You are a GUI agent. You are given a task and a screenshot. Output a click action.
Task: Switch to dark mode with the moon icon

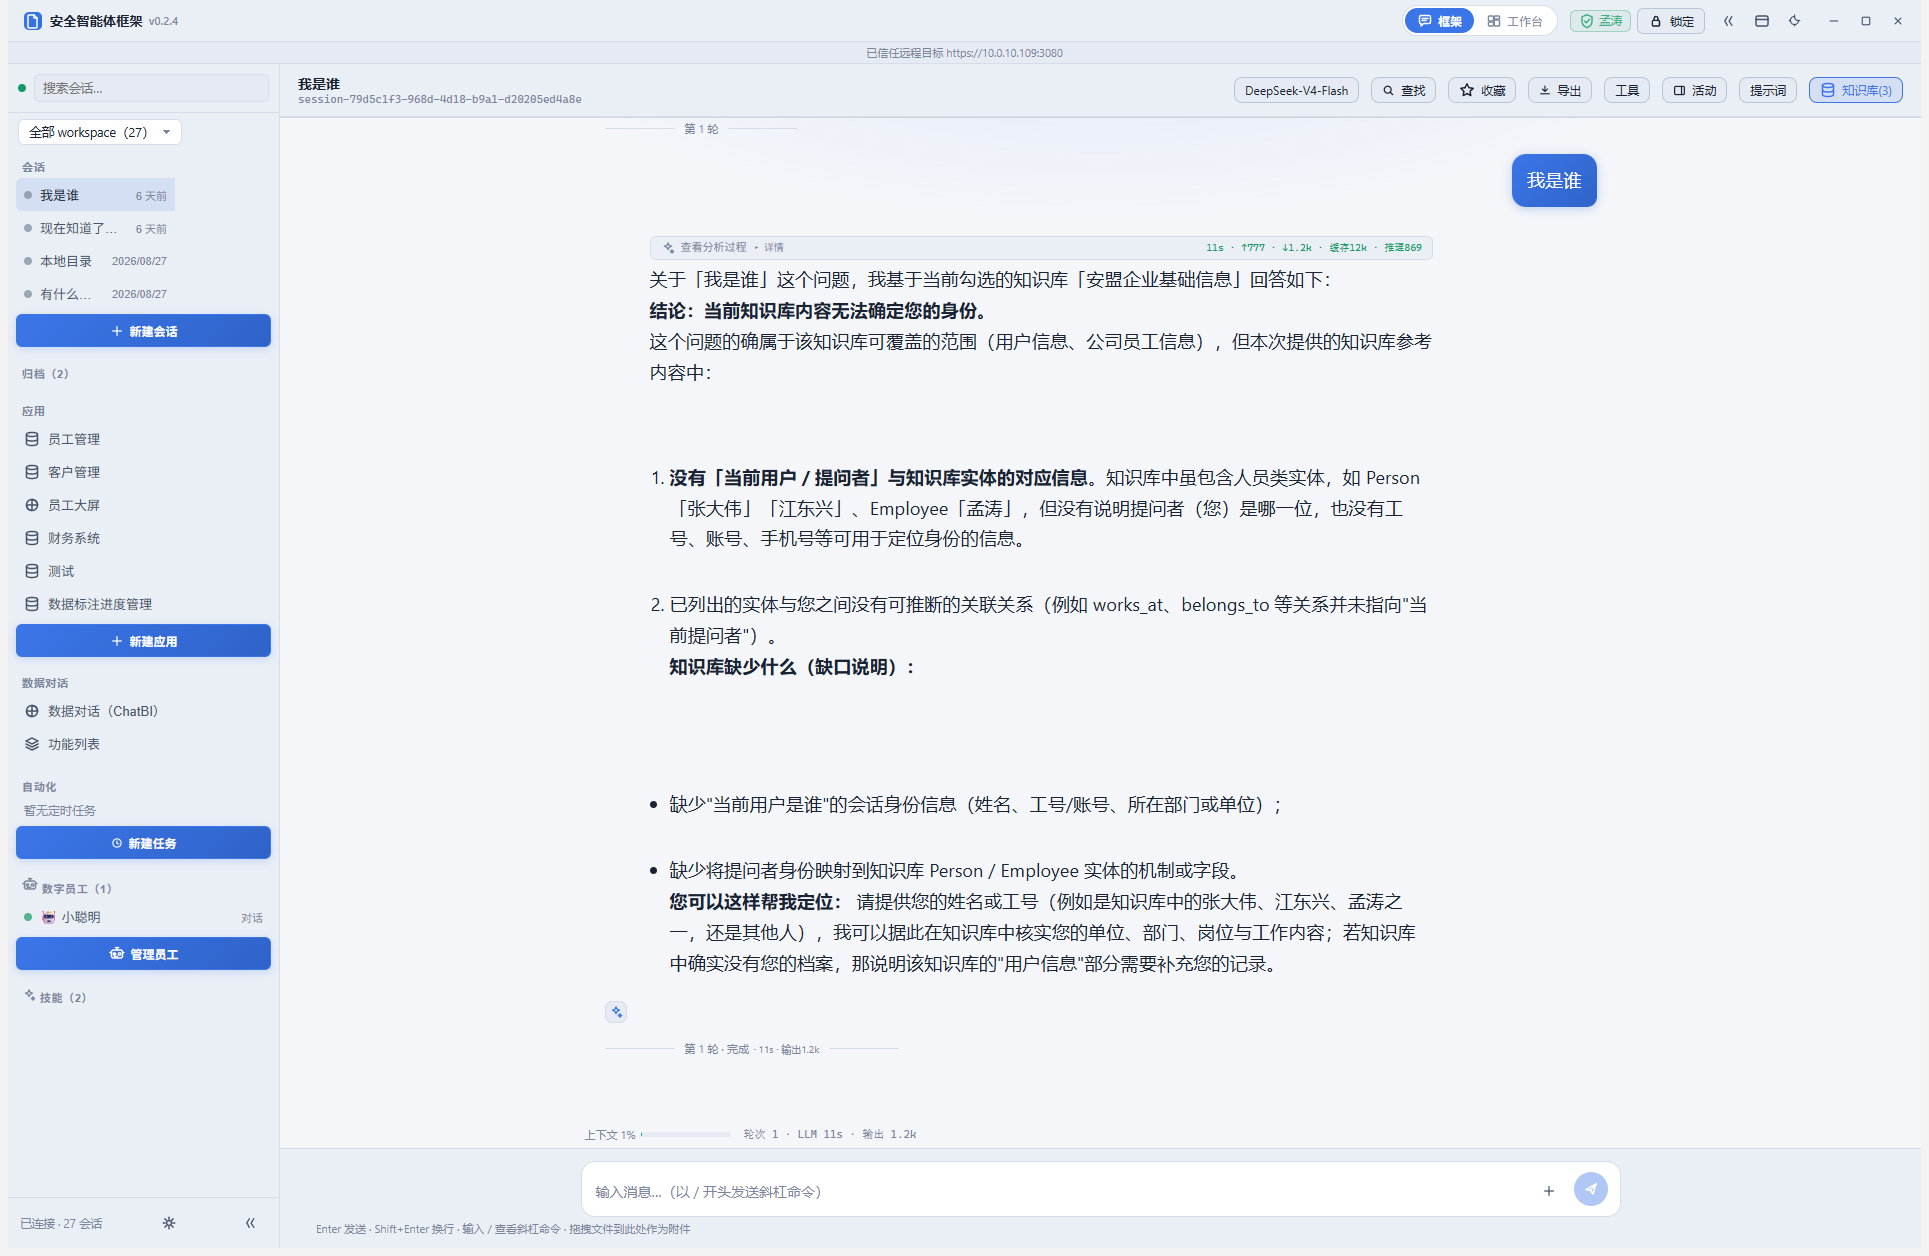tap(1795, 21)
